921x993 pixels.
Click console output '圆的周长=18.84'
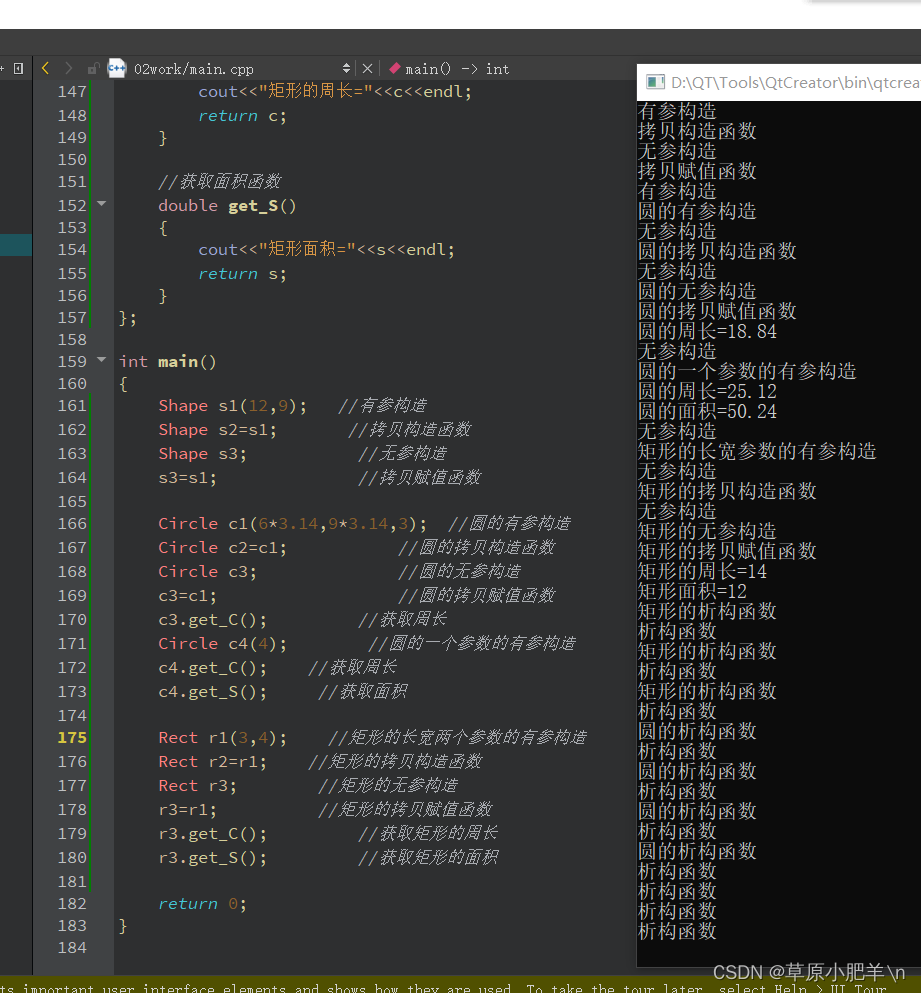tap(707, 331)
